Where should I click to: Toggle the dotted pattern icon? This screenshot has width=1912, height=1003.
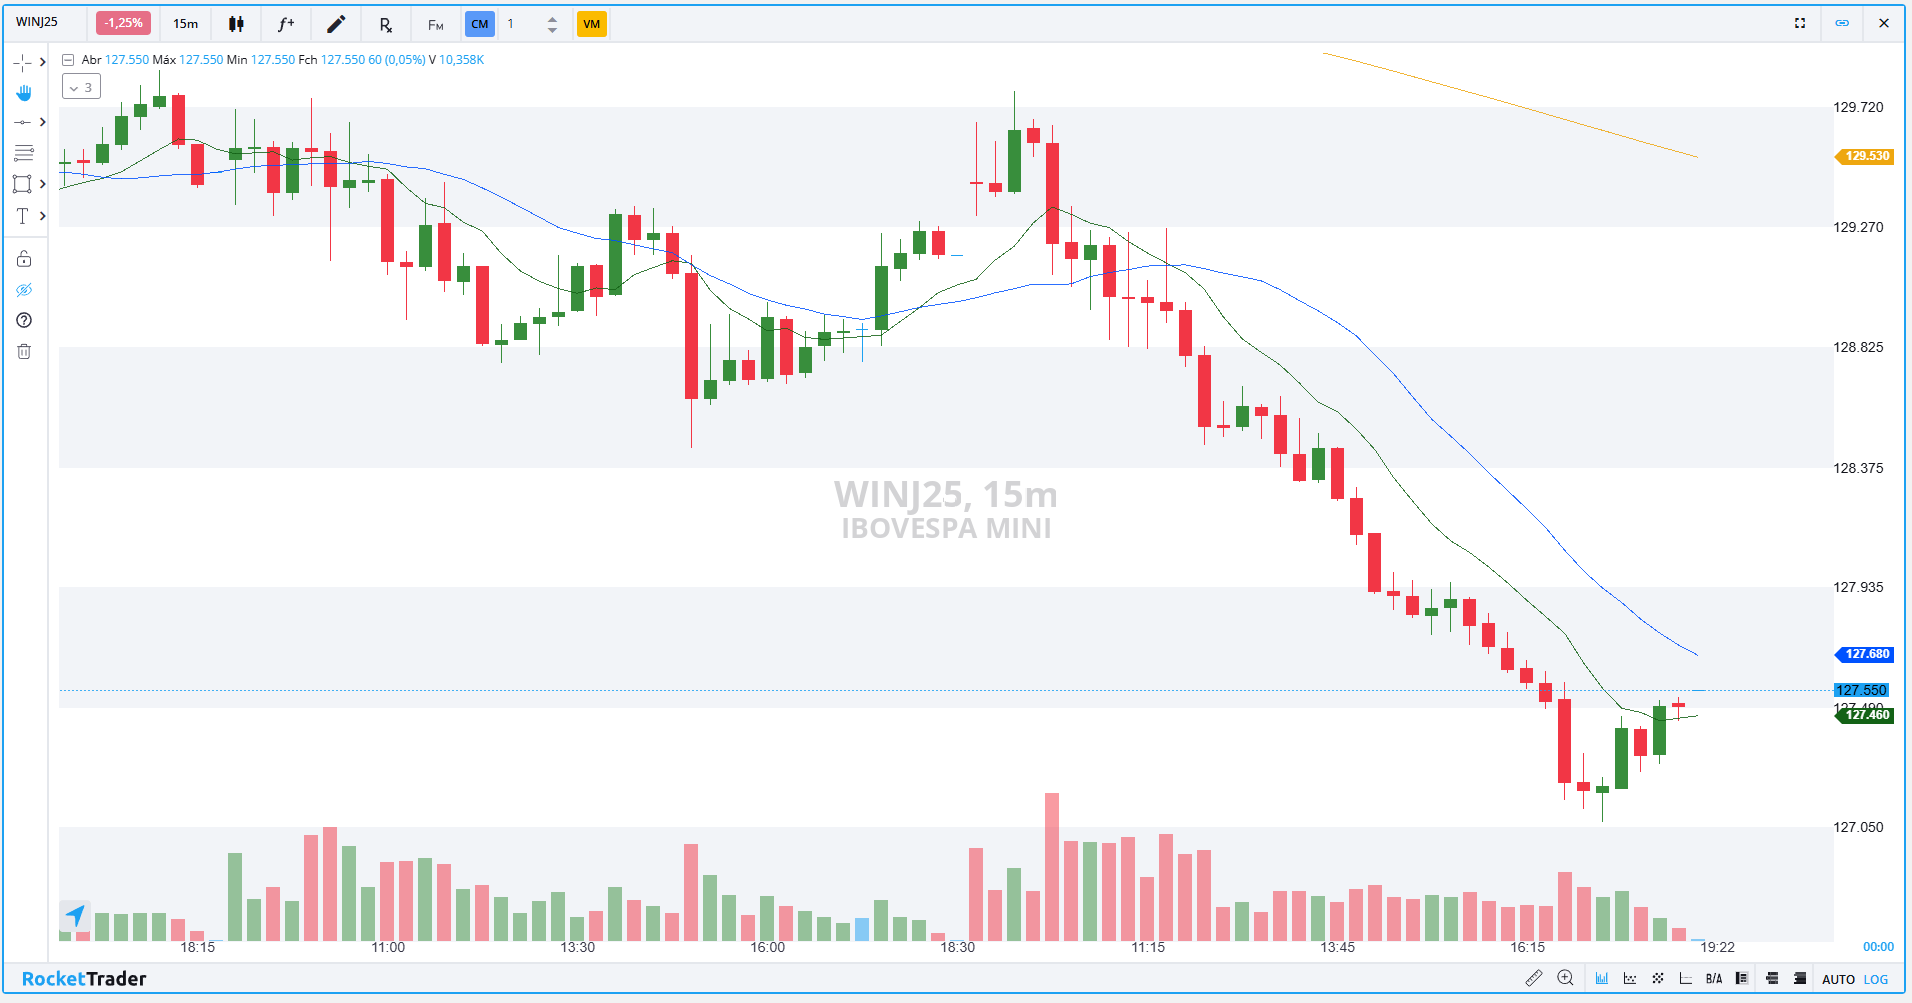pyautogui.click(x=1658, y=979)
